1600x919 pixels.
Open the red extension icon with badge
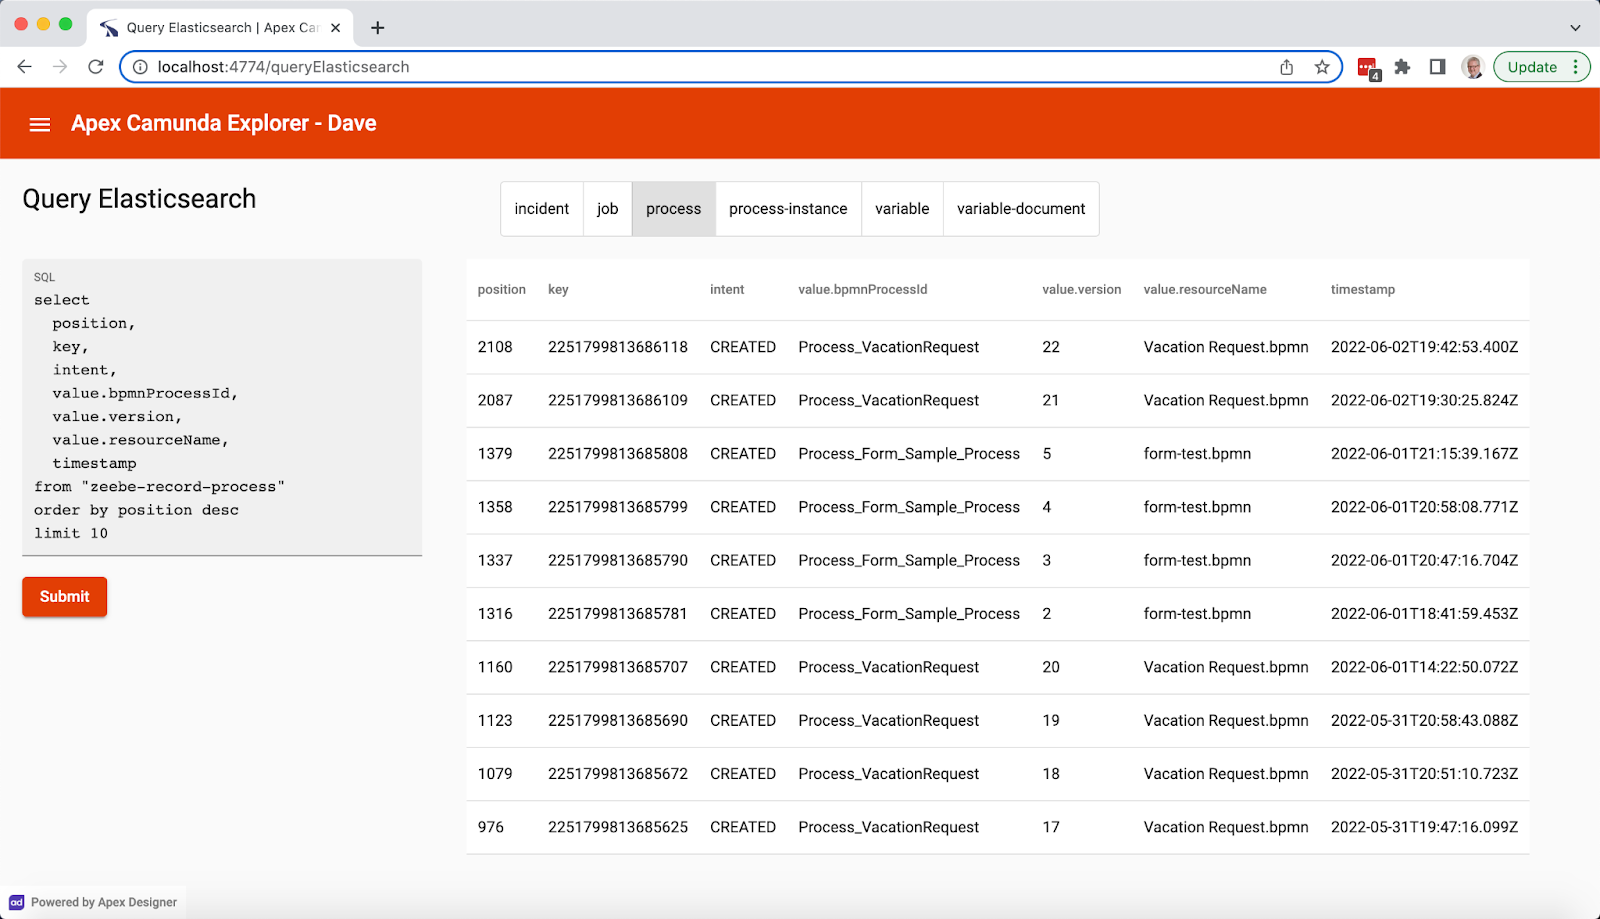click(x=1368, y=68)
